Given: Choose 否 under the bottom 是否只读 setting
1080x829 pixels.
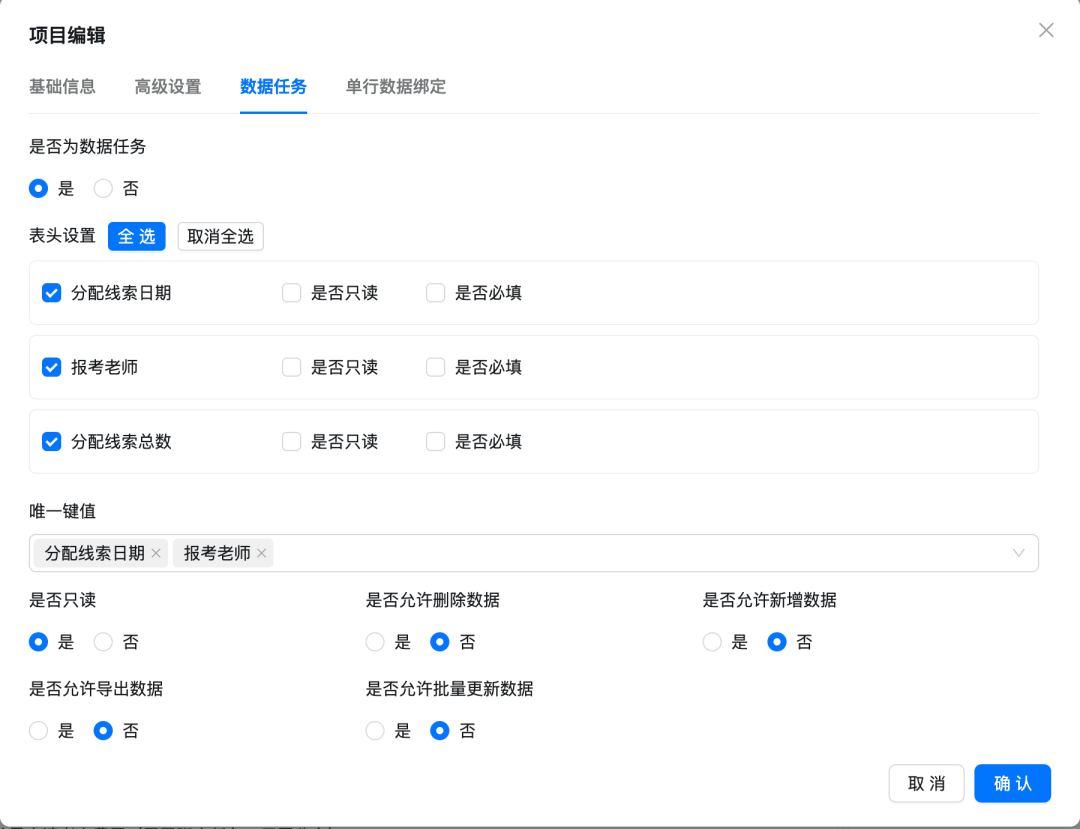Looking at the screenshot, I should [103, 642].
